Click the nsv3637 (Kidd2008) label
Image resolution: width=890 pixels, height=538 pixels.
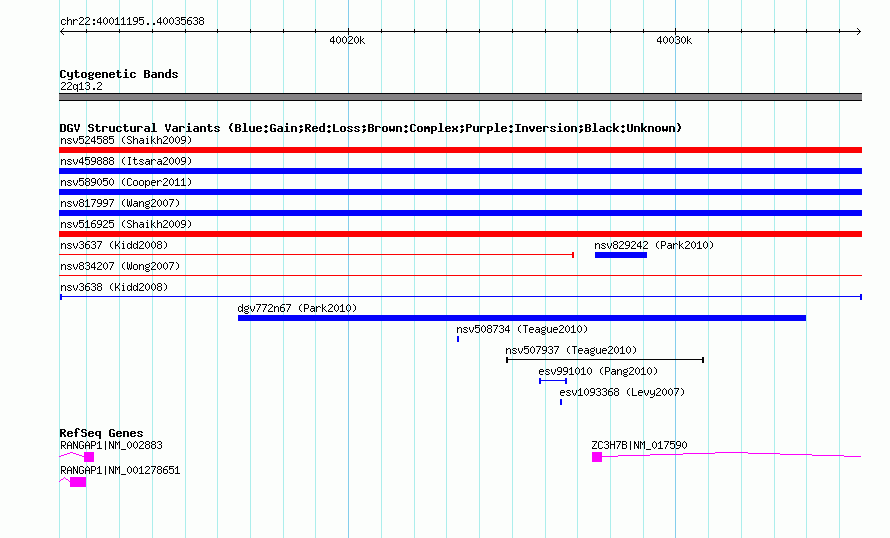(114, 245)
